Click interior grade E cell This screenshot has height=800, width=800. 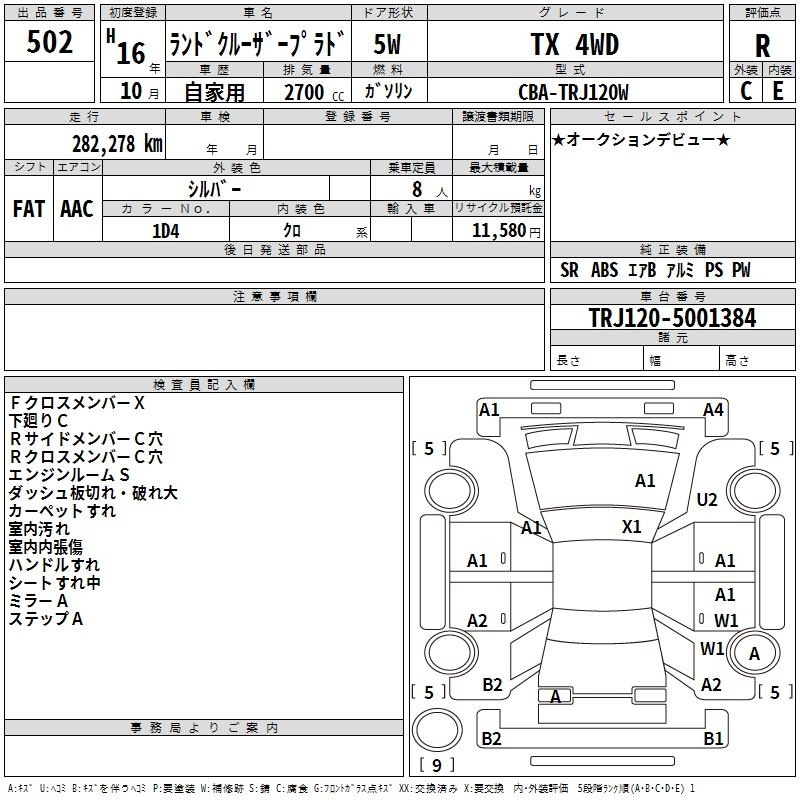[778, 90]
